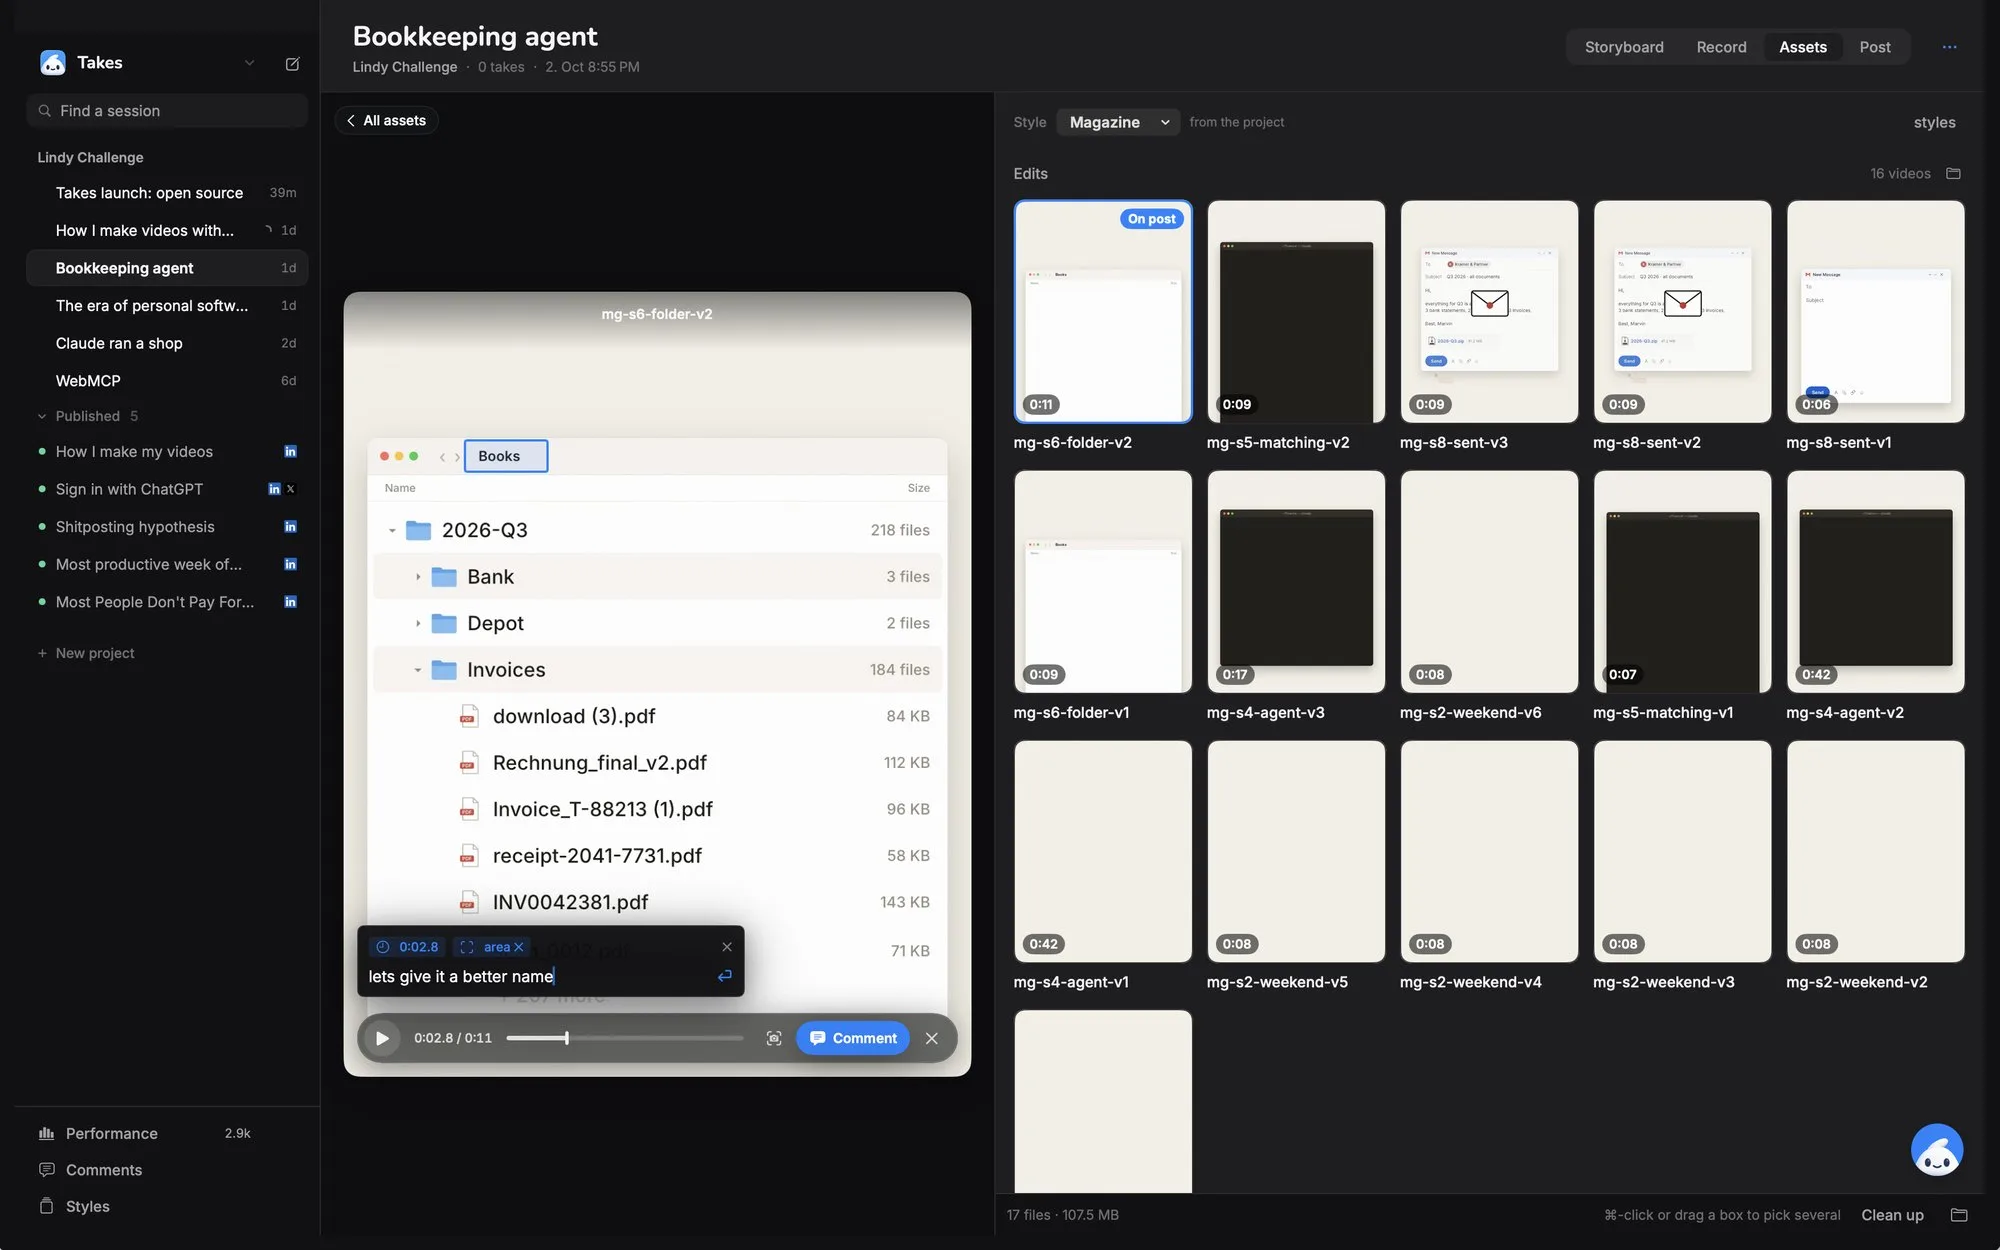
Task: Click the Takes app logo
Action: coord(53,62)
